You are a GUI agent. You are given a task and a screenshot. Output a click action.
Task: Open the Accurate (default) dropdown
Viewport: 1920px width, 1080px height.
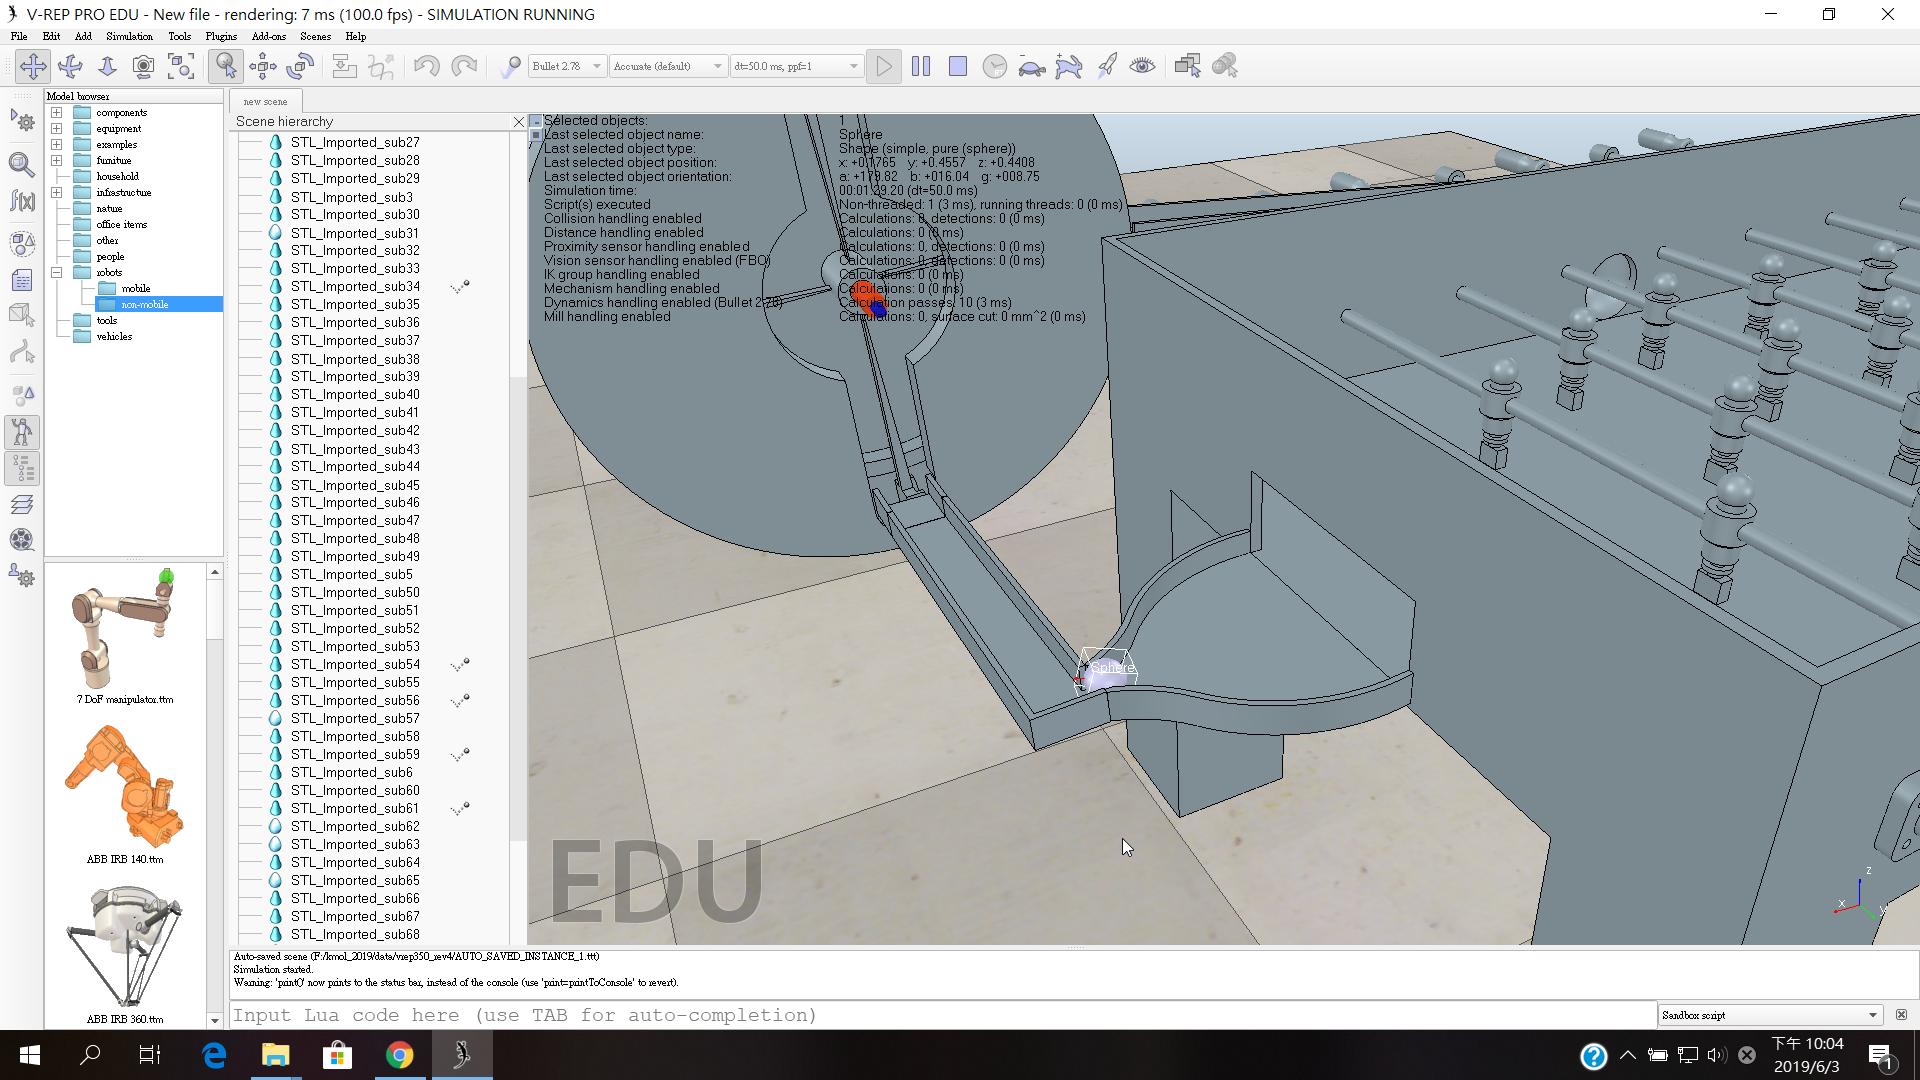point(668,66)
